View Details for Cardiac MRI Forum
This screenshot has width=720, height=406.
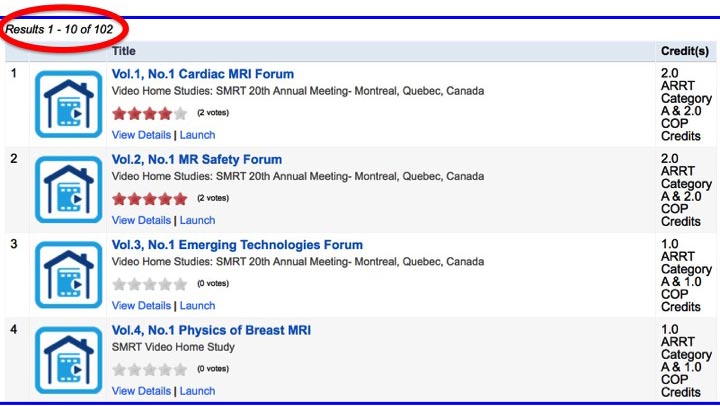coord(141,135)
